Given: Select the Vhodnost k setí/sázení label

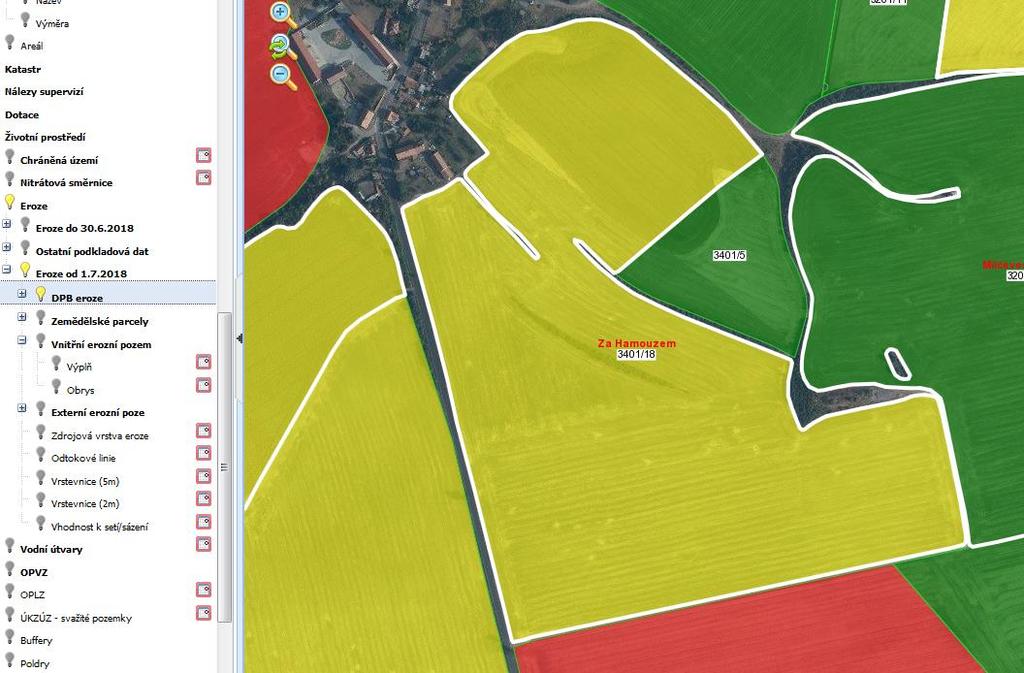Looking at the screenshot, I should [100, 527].
